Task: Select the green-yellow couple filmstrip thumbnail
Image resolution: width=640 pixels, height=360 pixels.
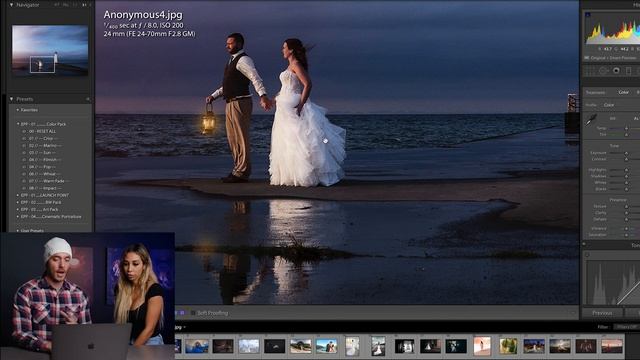Action: [508, 346]
